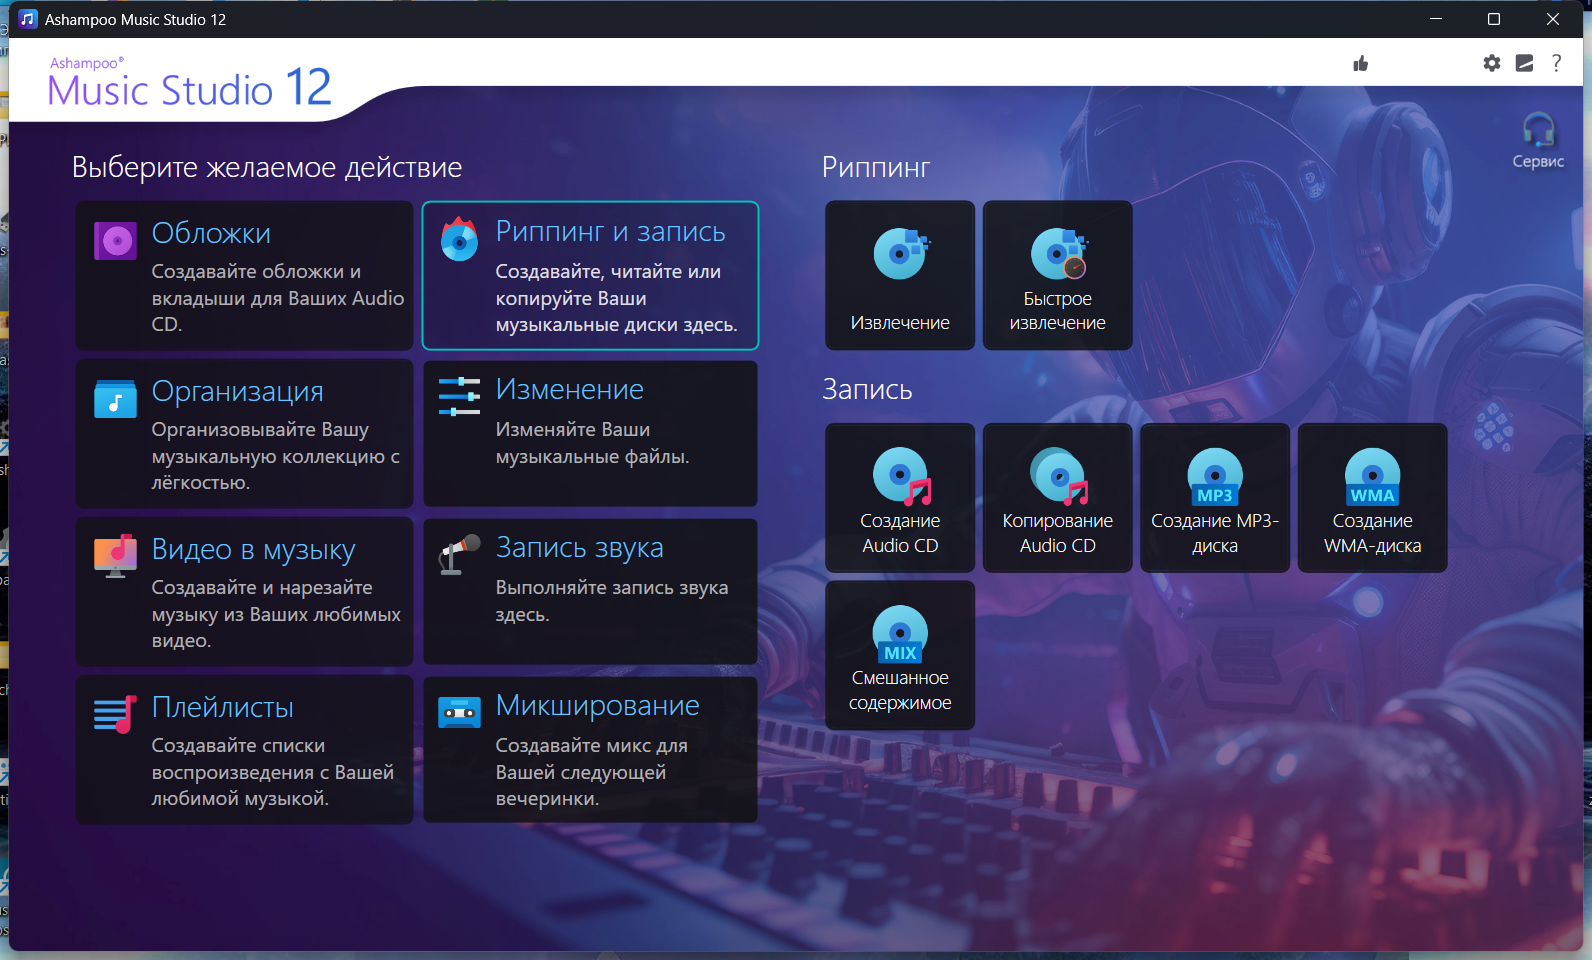This screenshot has height=960, width=1592.
Task: Click the Извлечение tile label
Action: click(x=900, y=323)
